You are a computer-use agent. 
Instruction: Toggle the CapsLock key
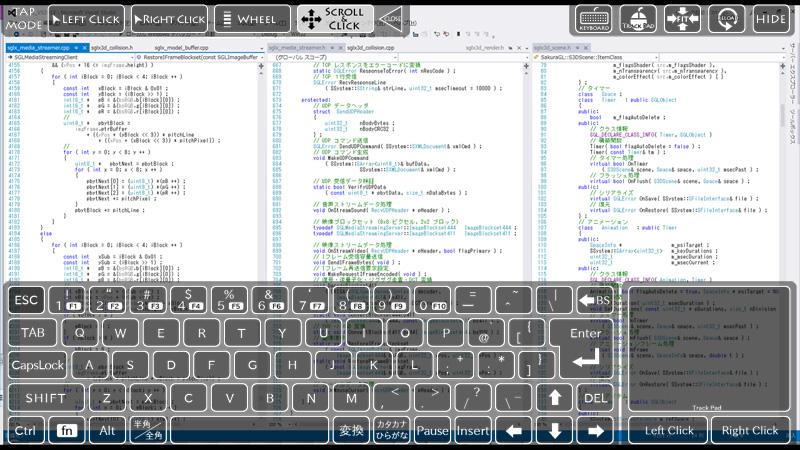click(x=38, y=365)
